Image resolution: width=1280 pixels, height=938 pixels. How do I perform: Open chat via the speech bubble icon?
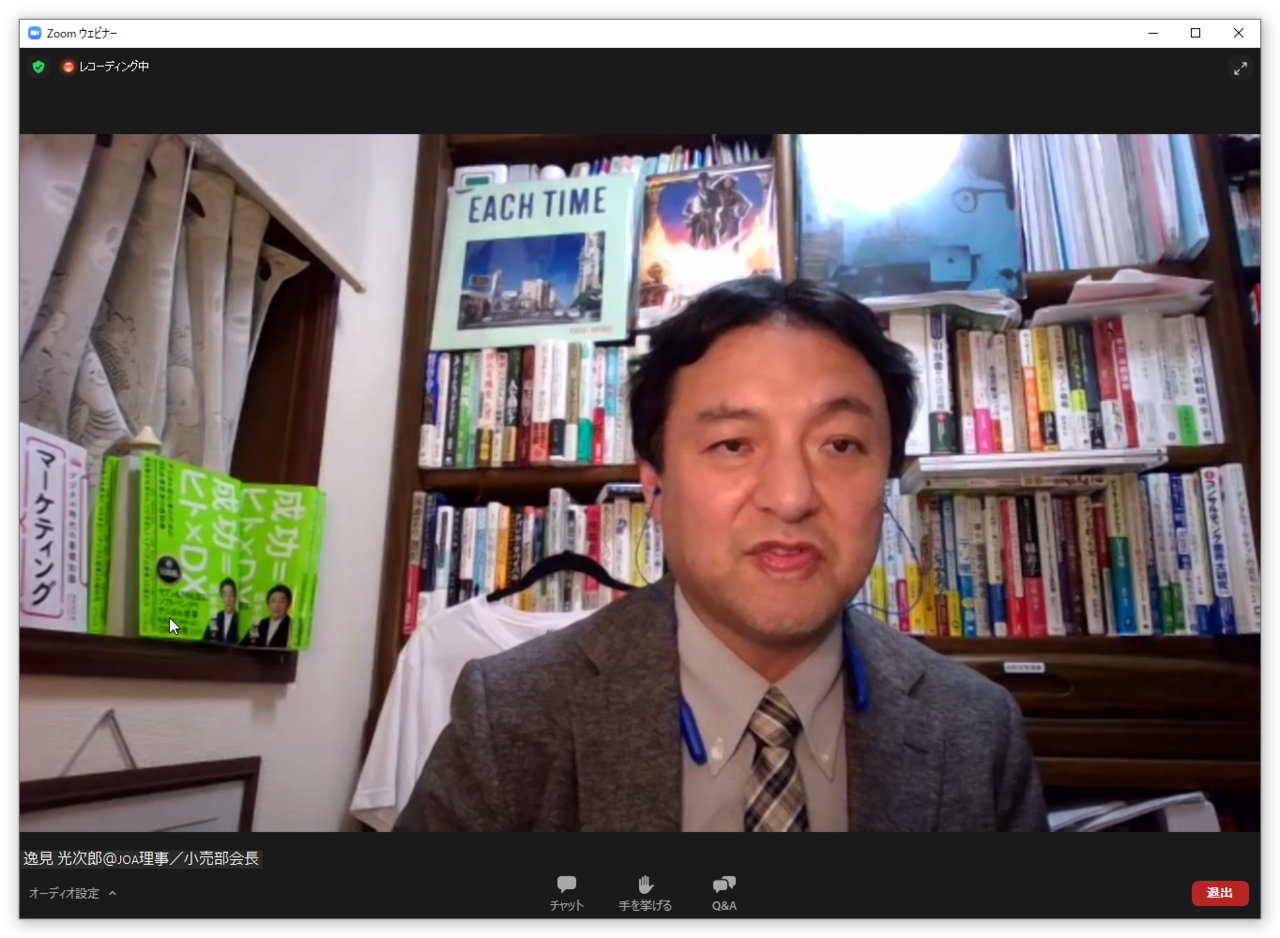(x=566, y=884)
